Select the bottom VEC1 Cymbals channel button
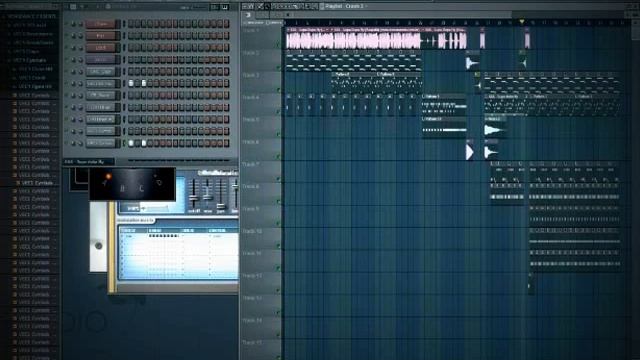The height and width of the screenshot is (360, 640). click(x=101, y=143)
